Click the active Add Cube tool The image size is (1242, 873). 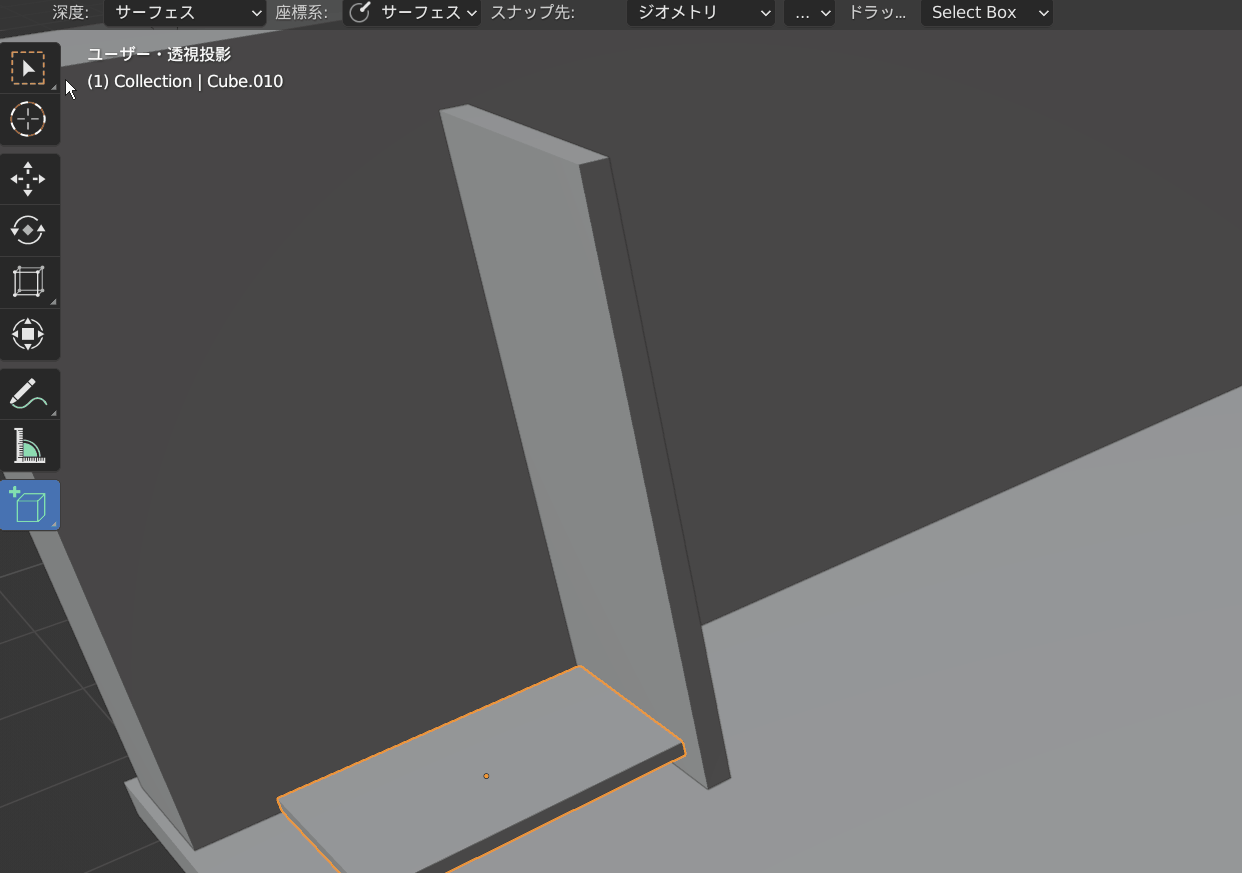[28, 505]
